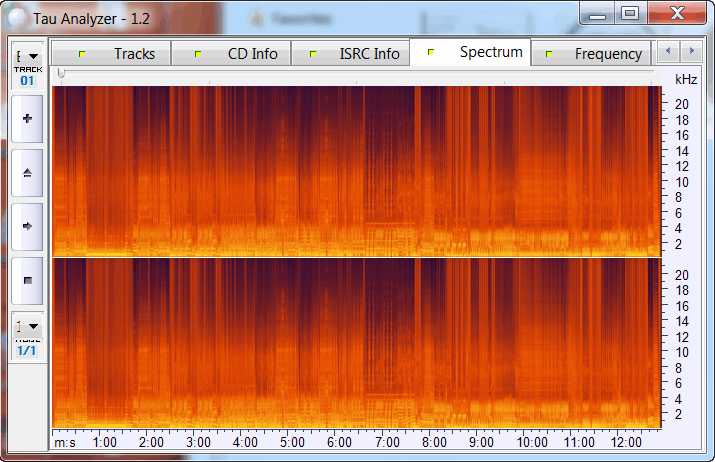
Task: Click the right arrow analyze button
Action: 27,226
